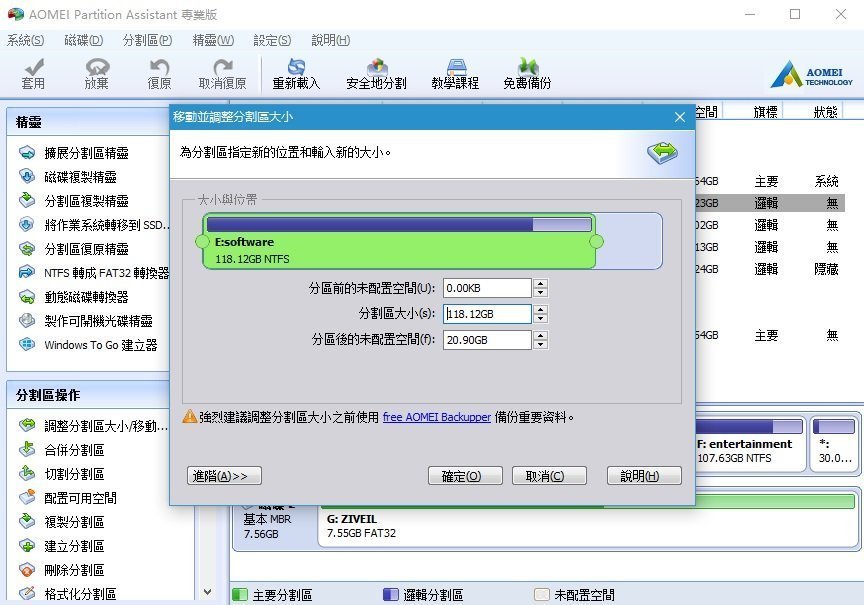Click left resize handle of E:software bar
Screen dimensions: 864x605
coord(202,241)
